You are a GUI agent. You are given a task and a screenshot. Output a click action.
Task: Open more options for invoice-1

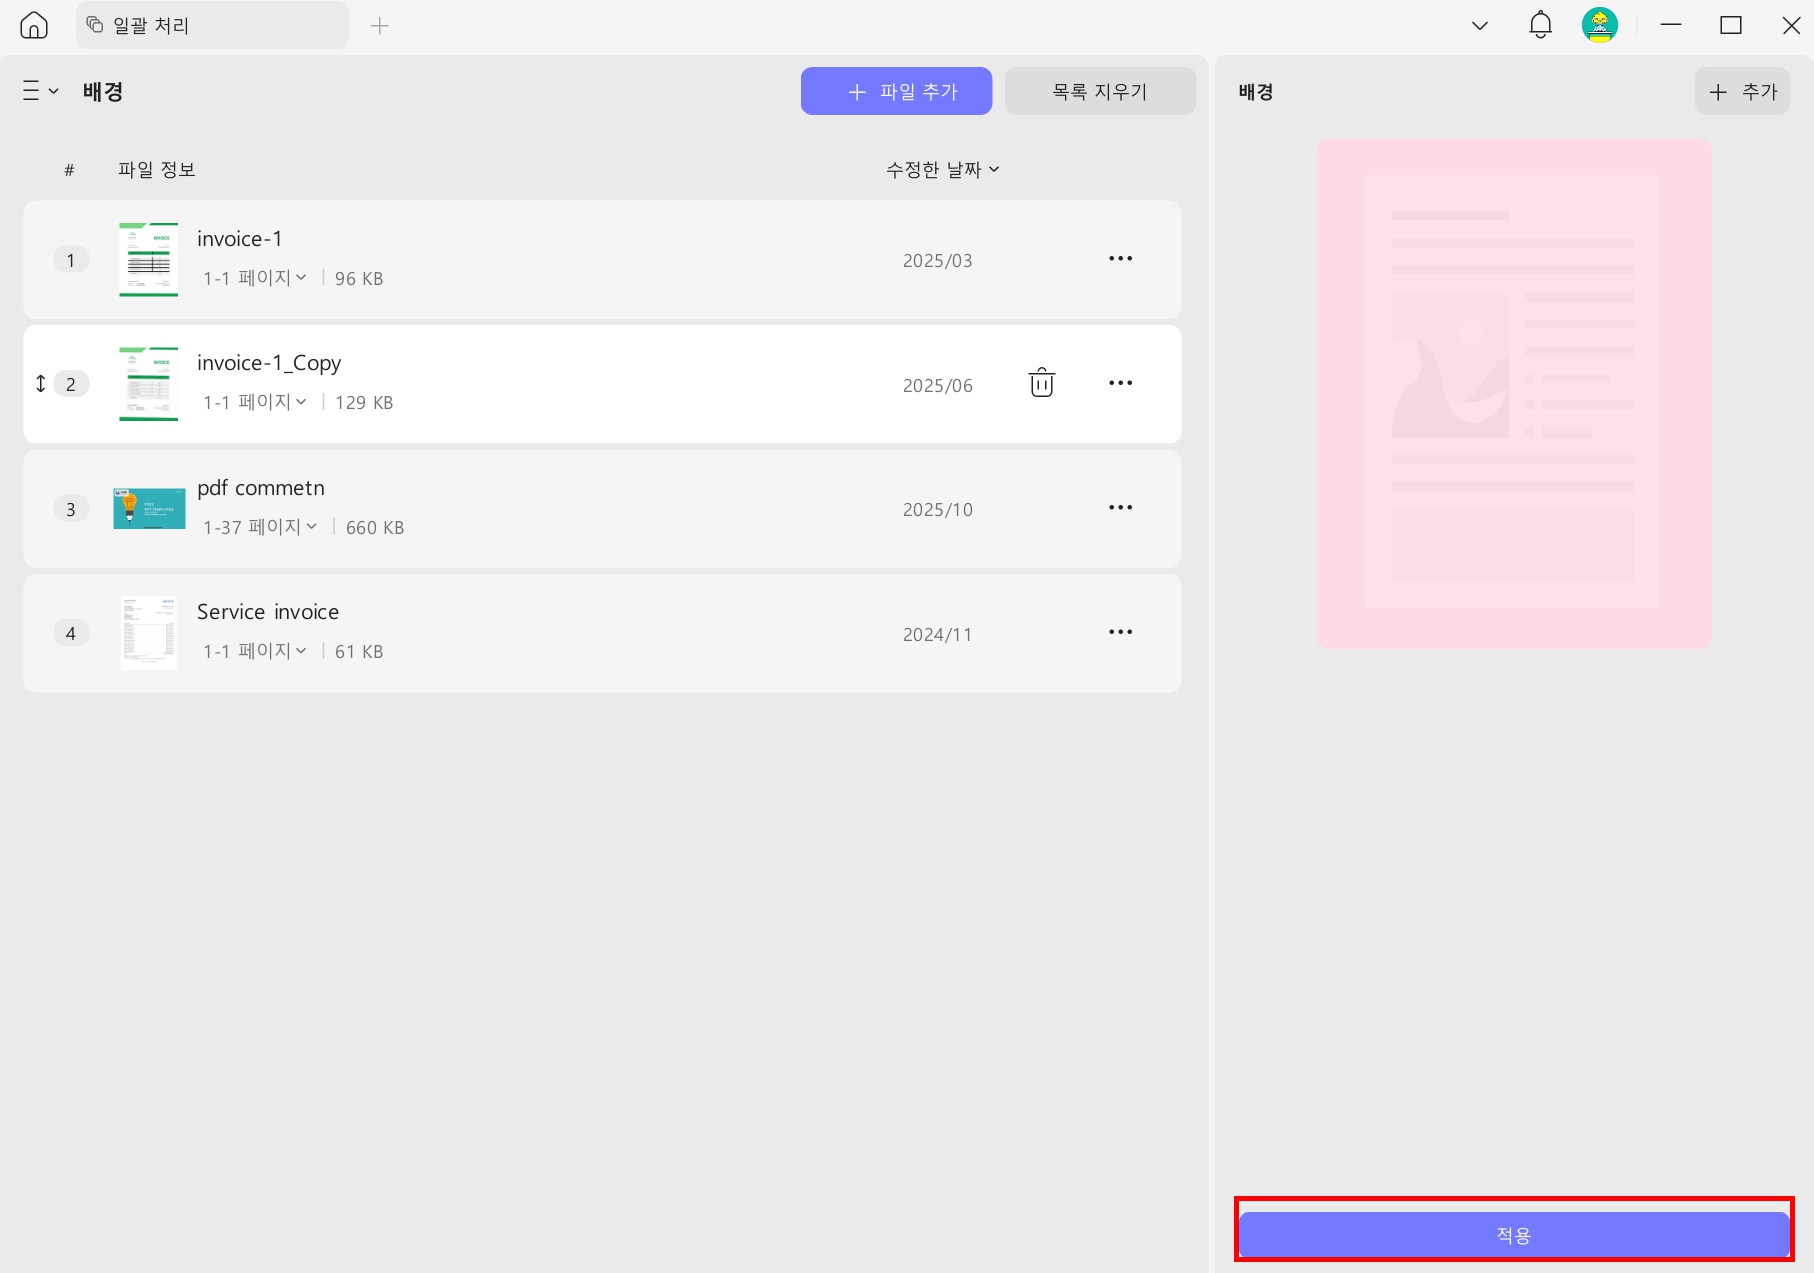[1120, 259]
